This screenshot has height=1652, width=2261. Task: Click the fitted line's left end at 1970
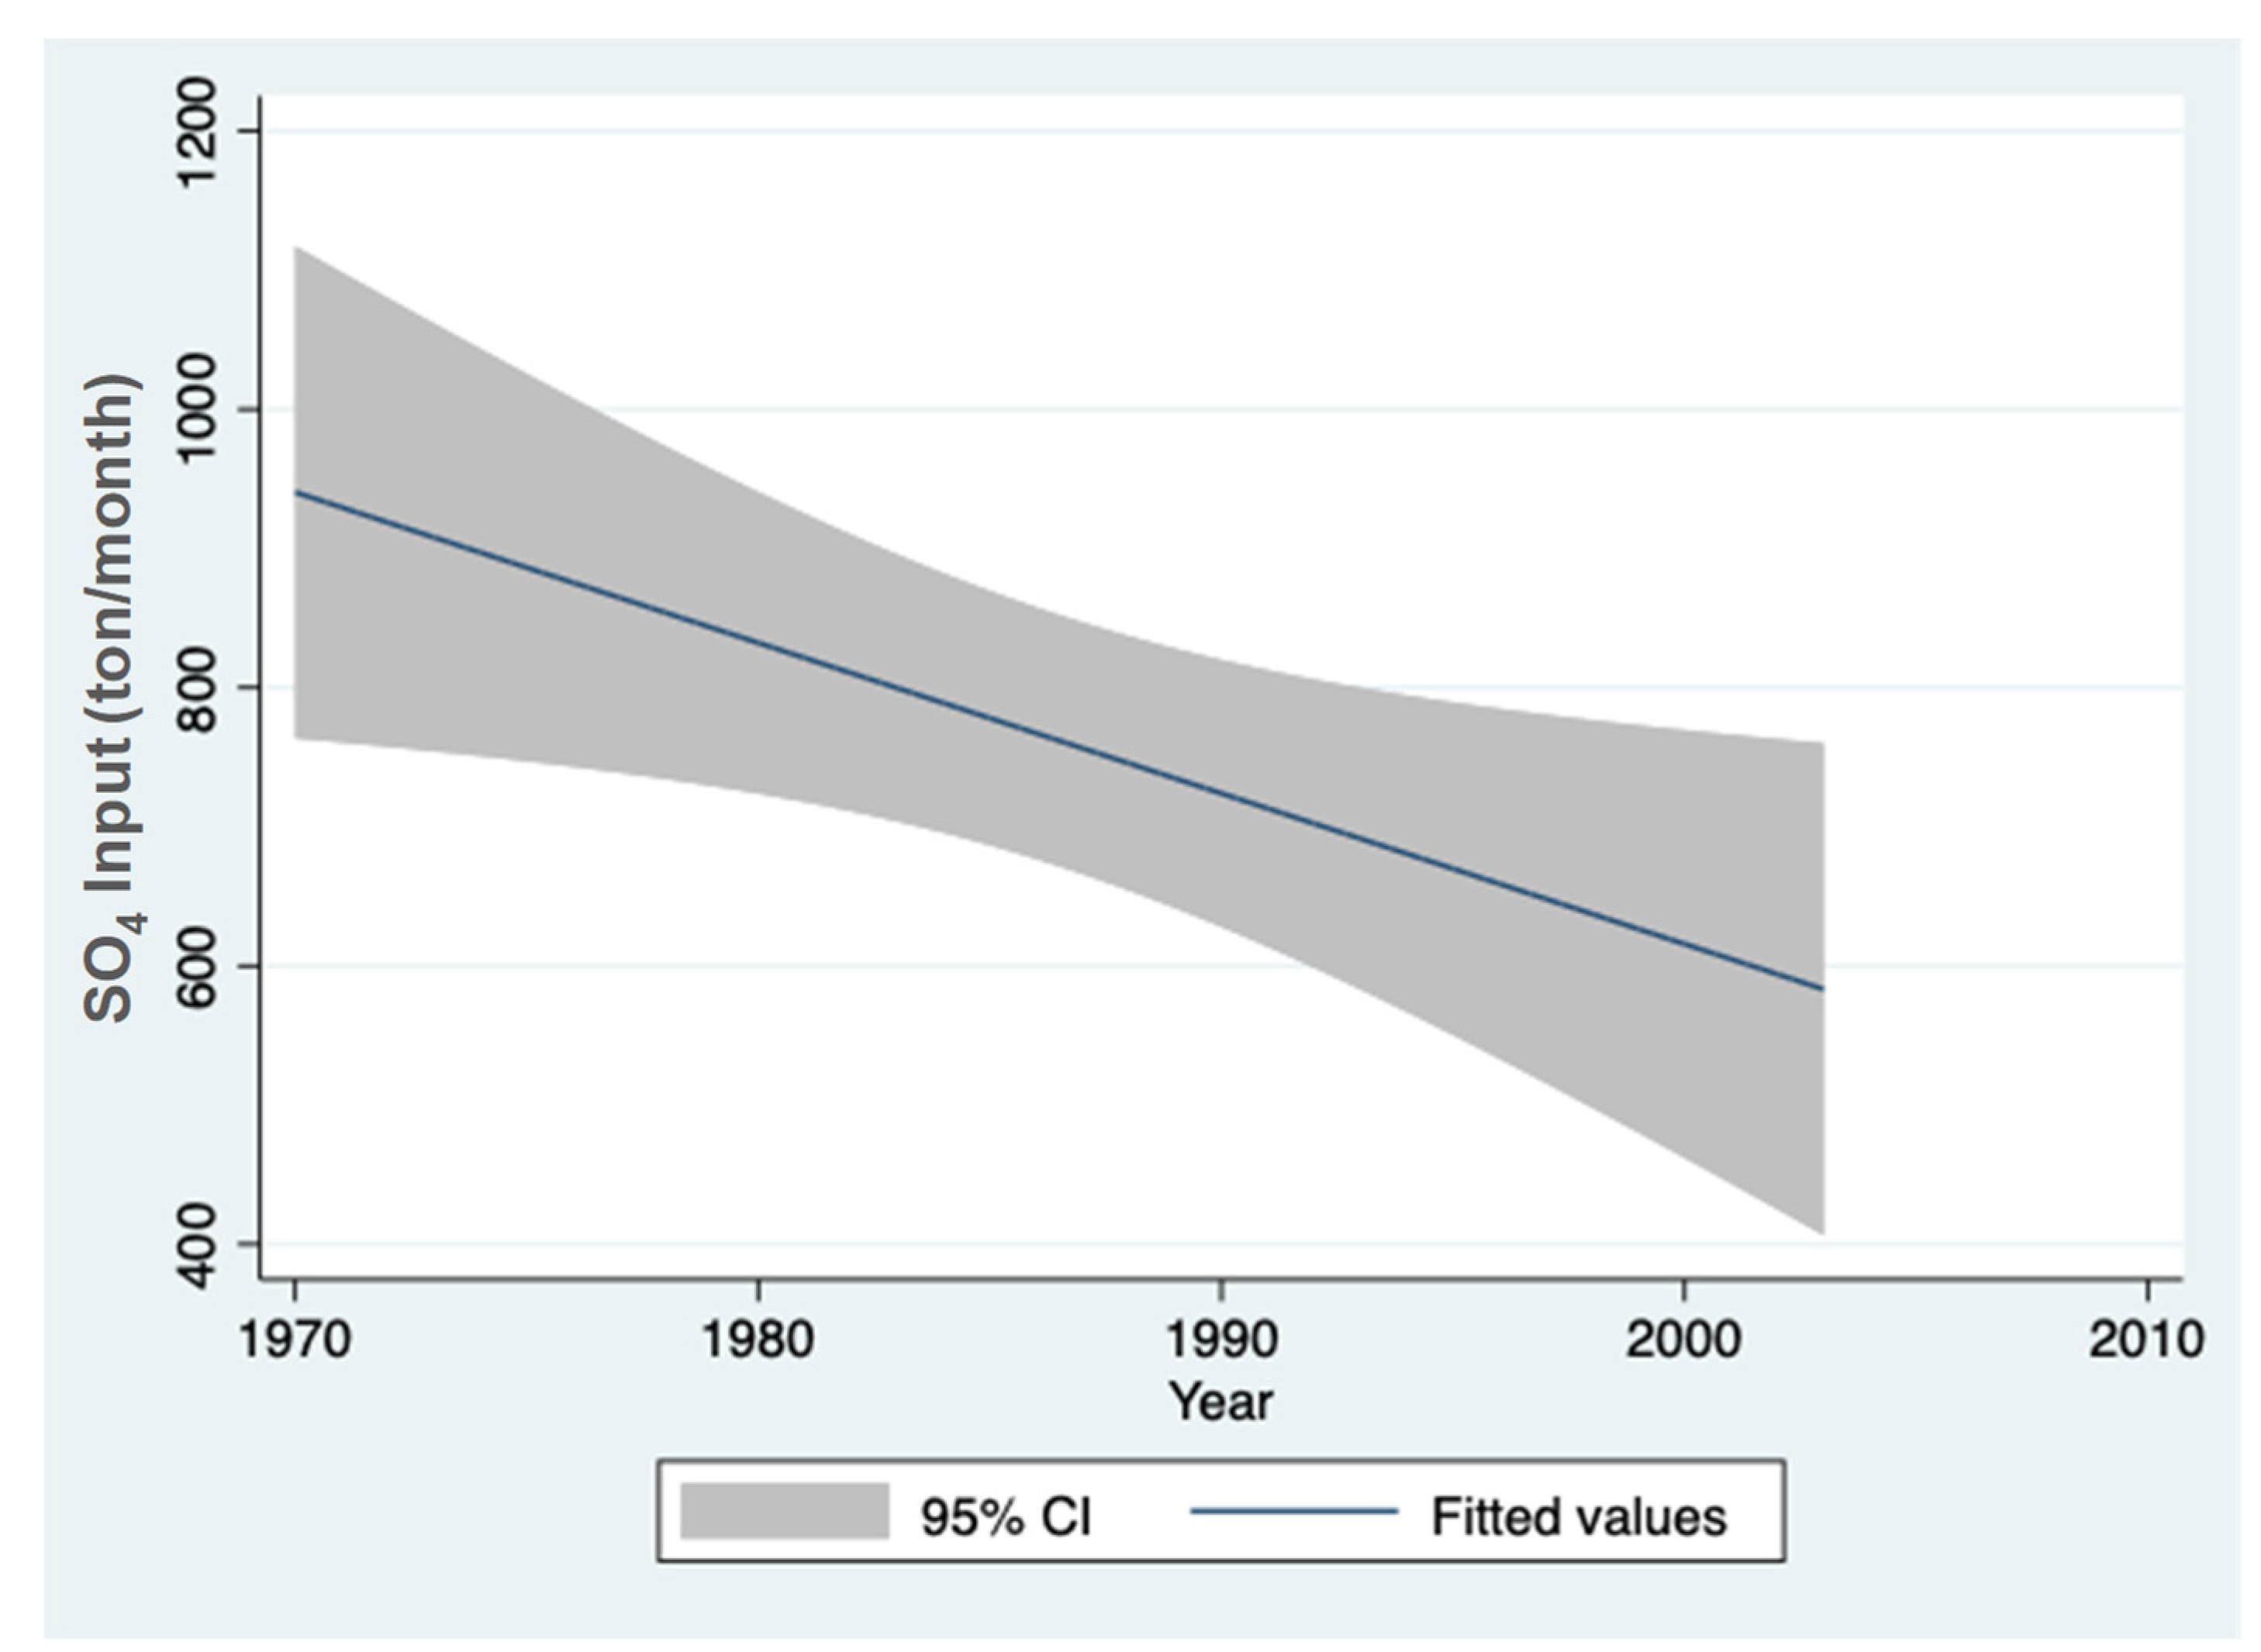[297, 493]
